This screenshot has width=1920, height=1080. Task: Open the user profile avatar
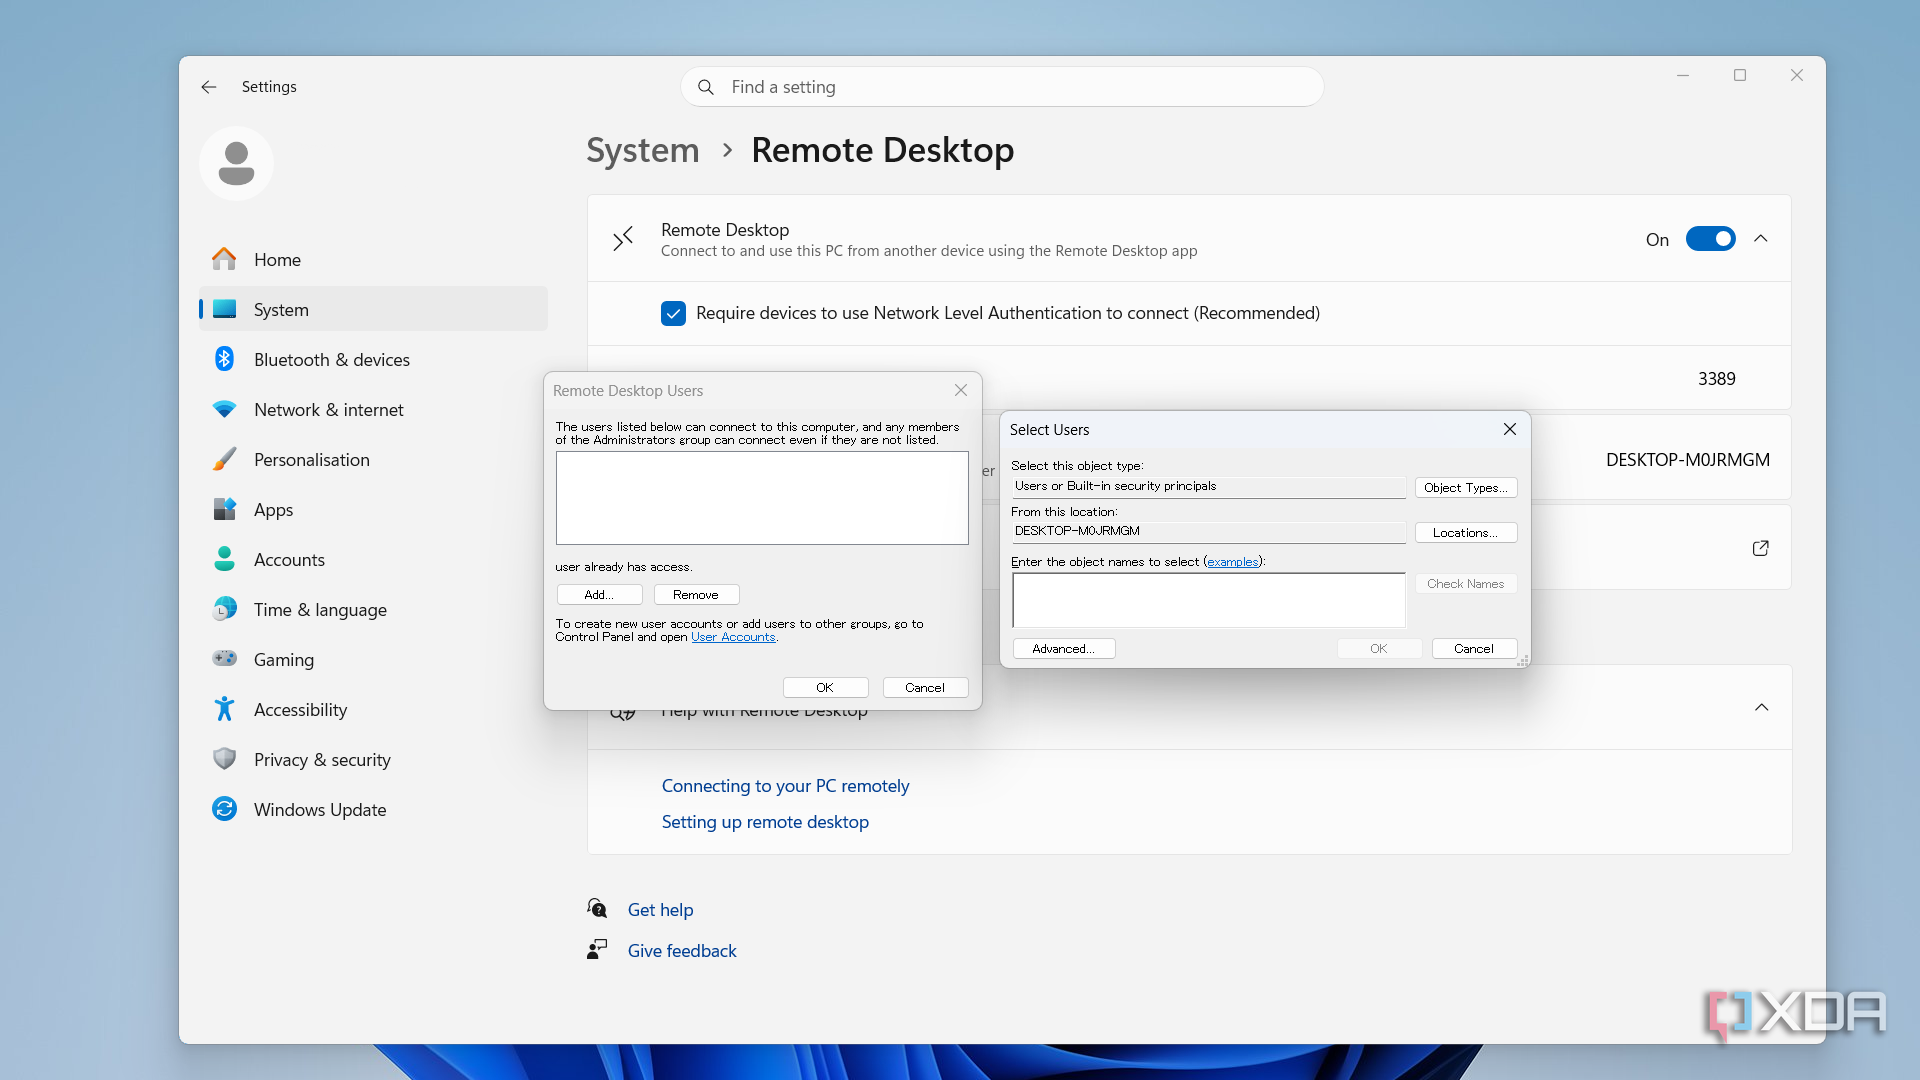(236, 163)
